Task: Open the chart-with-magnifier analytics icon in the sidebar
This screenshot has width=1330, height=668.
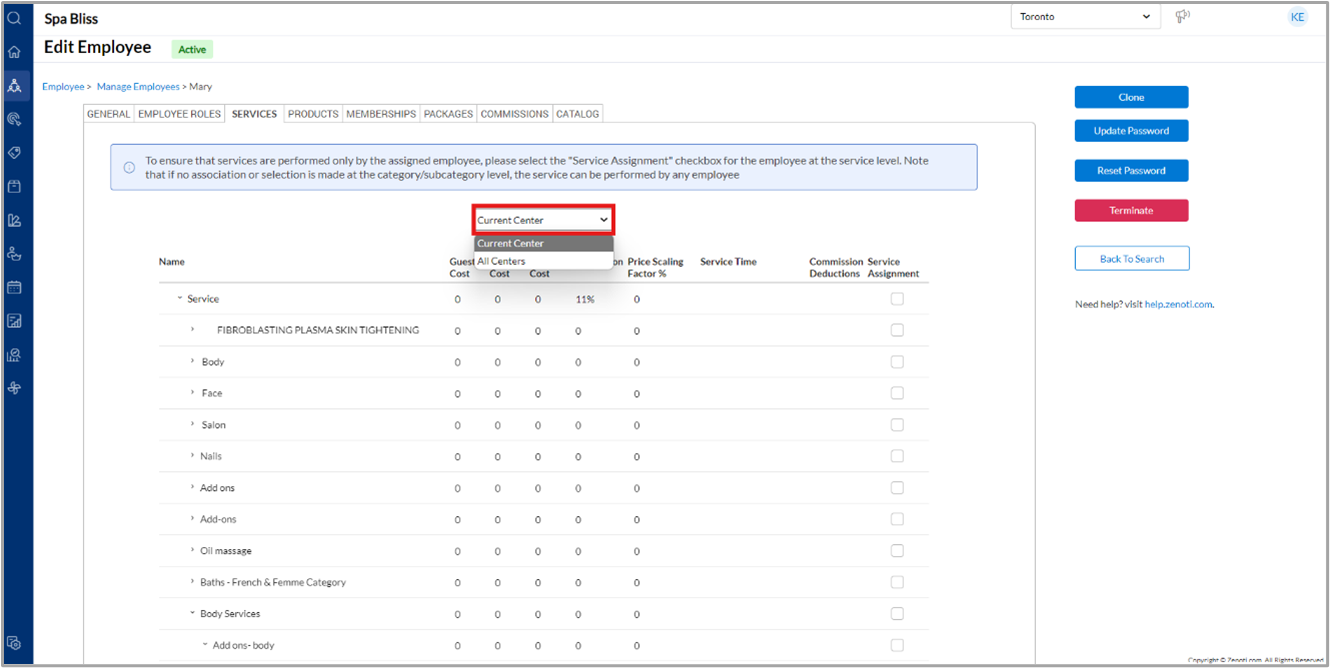Action: [14, 355]
